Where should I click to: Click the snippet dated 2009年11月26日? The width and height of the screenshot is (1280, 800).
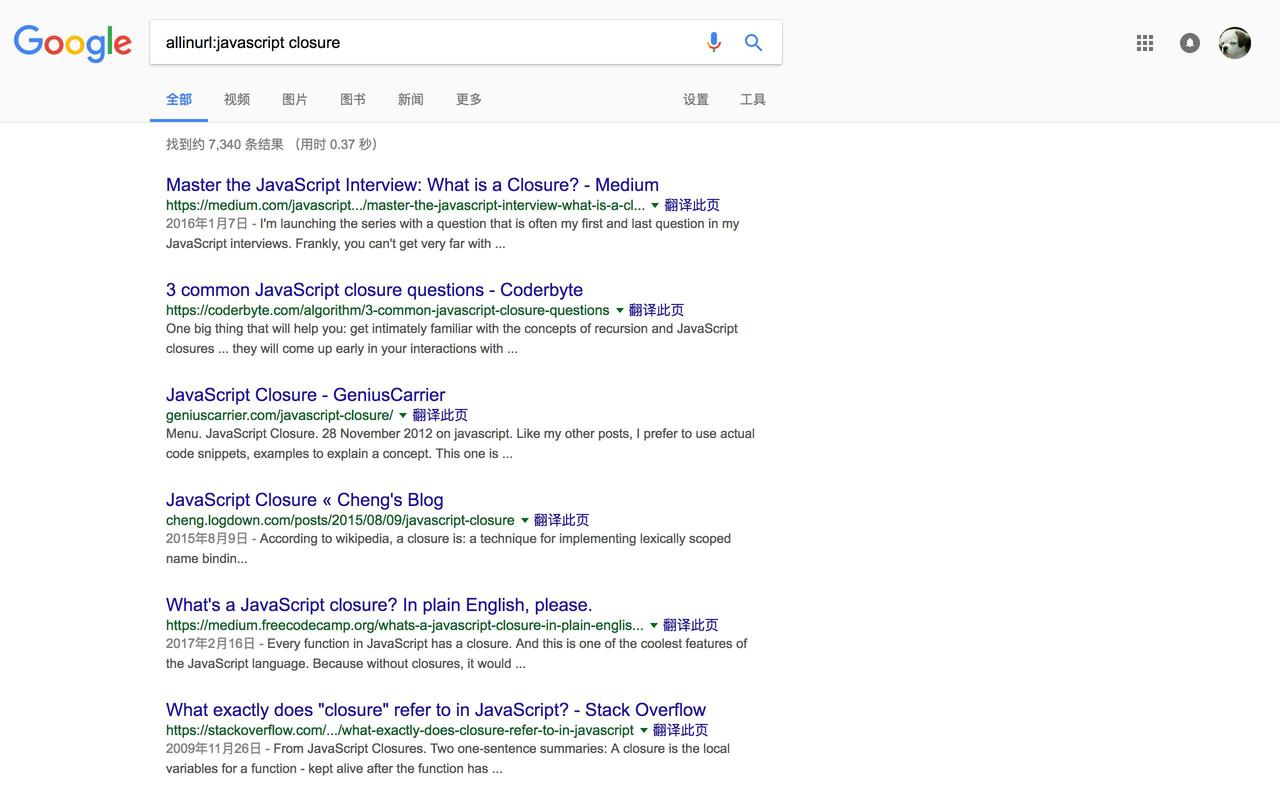pyautogui.click(x=448, y=758)
